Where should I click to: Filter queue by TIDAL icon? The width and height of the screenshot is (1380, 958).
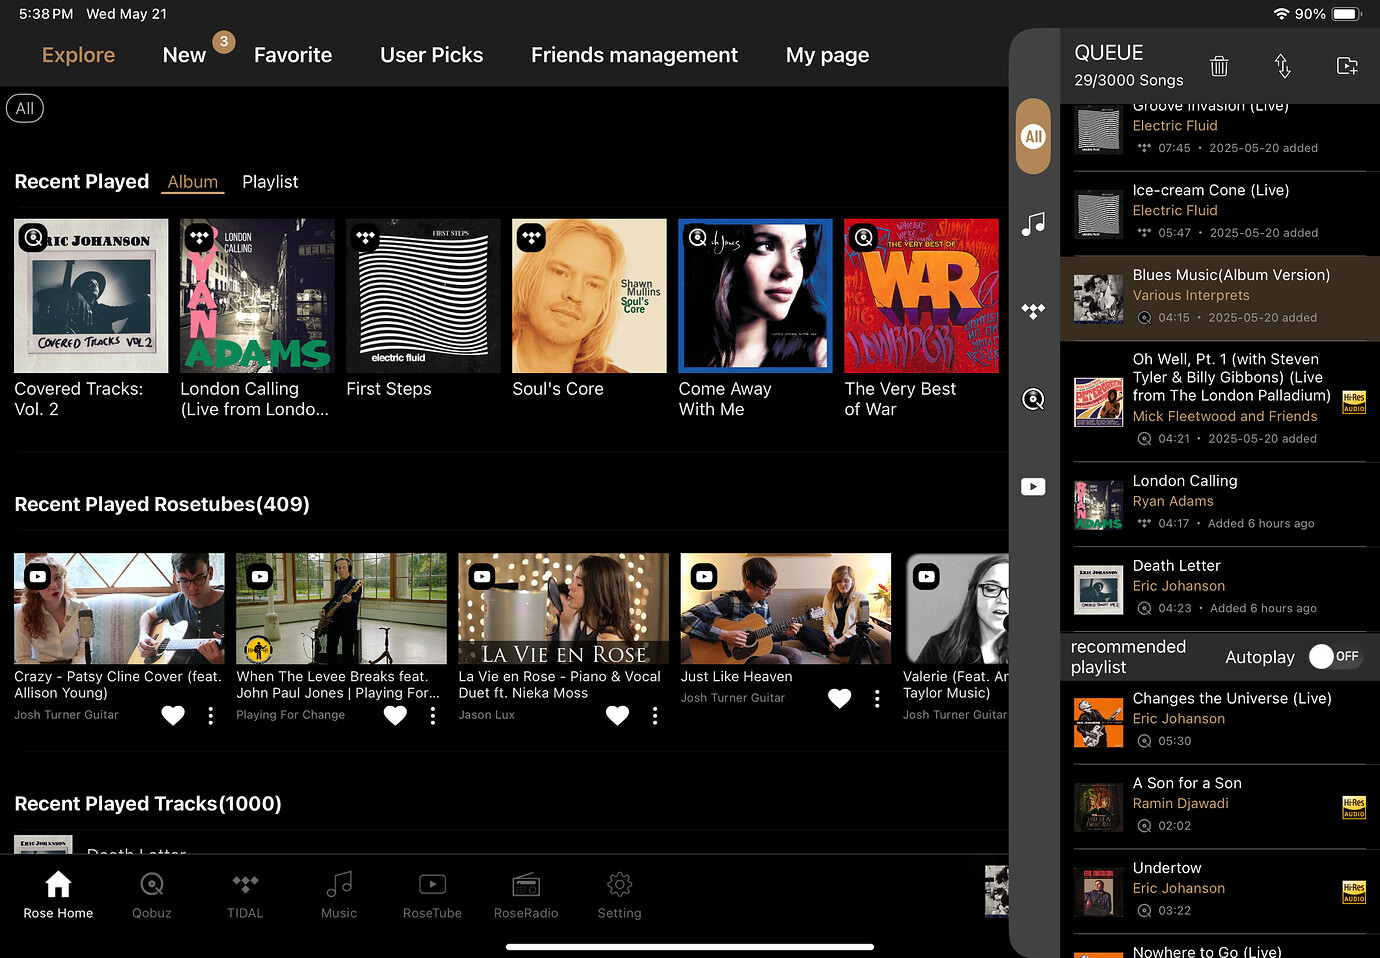point(1033,311)
